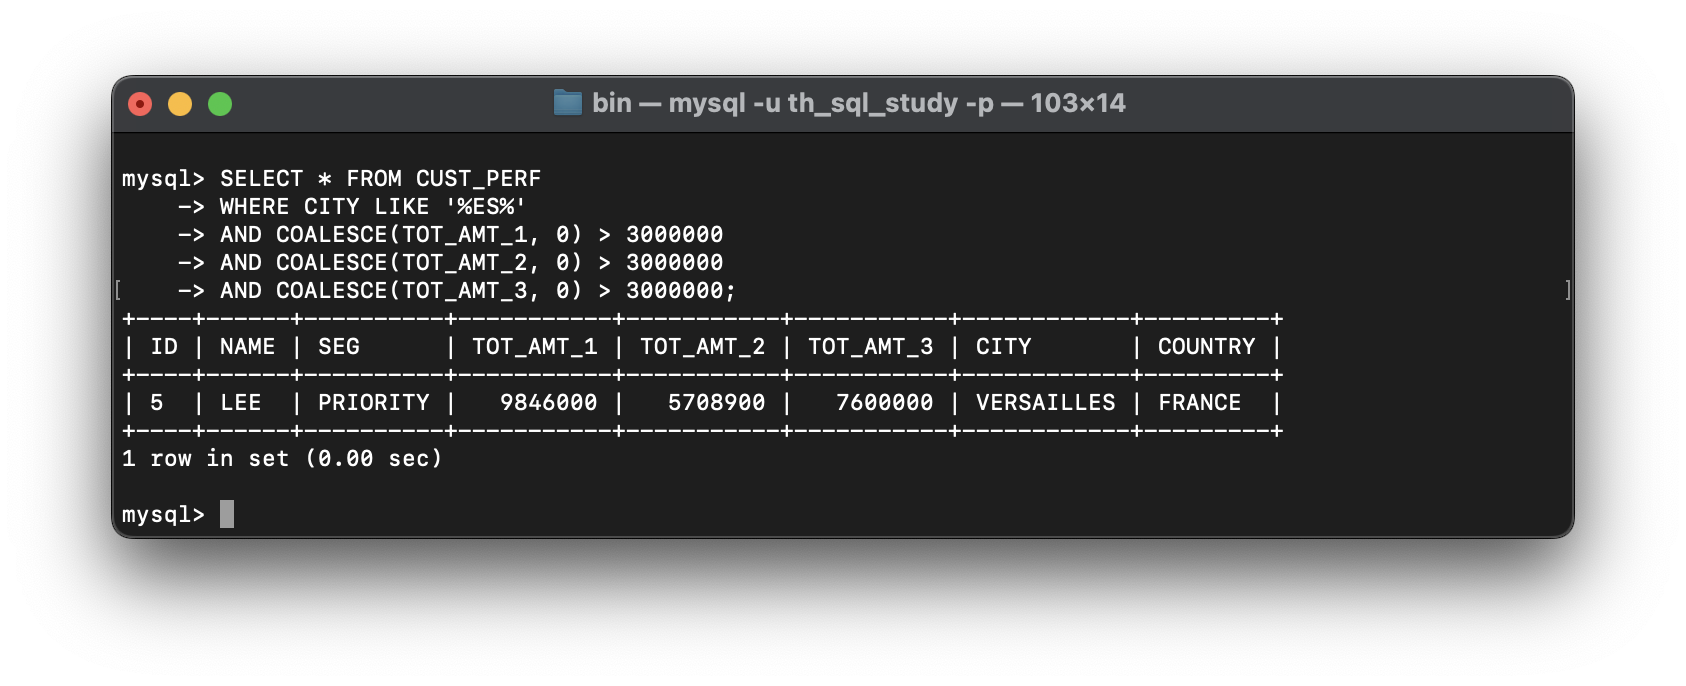Screen dimensions: 1686x686
Task: Click the blinking cursor at the last mysql prompt
Action: [x=227, y=514]
